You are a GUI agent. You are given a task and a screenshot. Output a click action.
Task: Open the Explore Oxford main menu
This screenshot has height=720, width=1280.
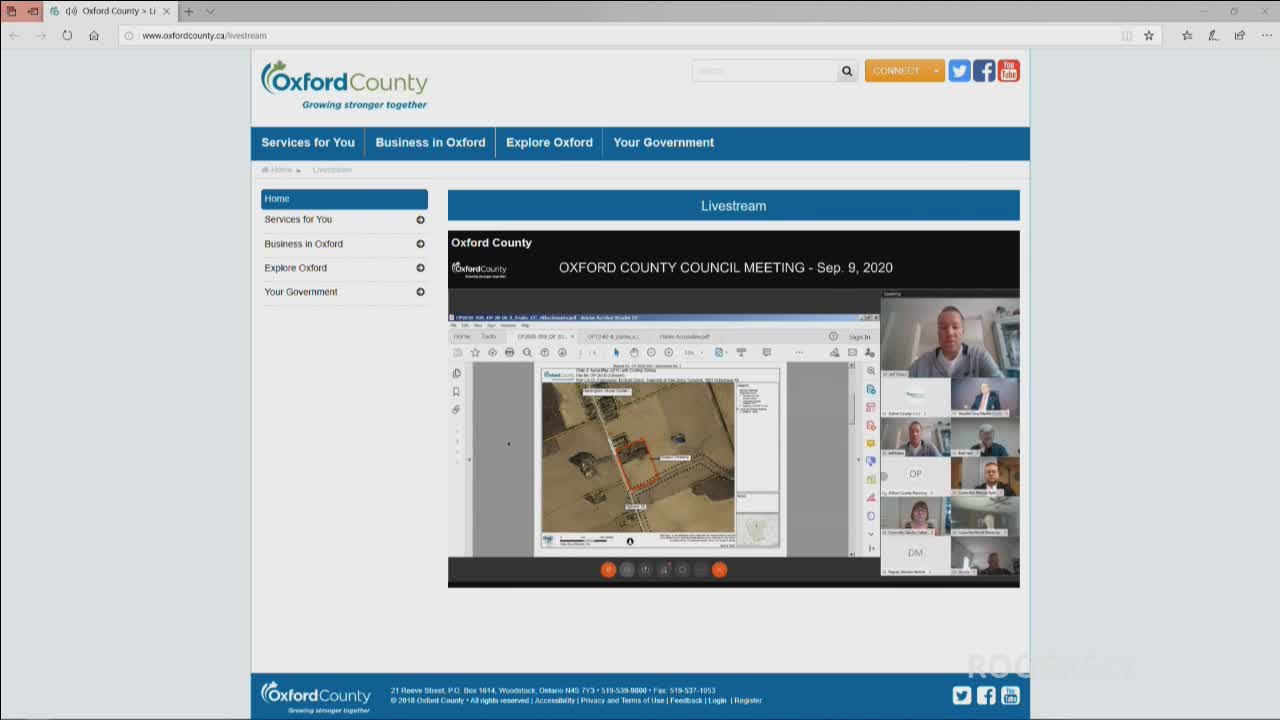pos(549,143)
